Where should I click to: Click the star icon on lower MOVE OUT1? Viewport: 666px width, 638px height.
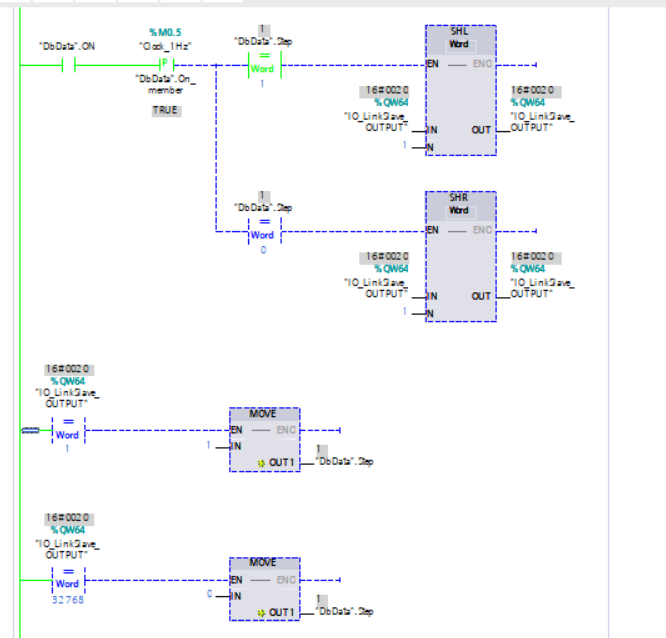coord(260,612)
